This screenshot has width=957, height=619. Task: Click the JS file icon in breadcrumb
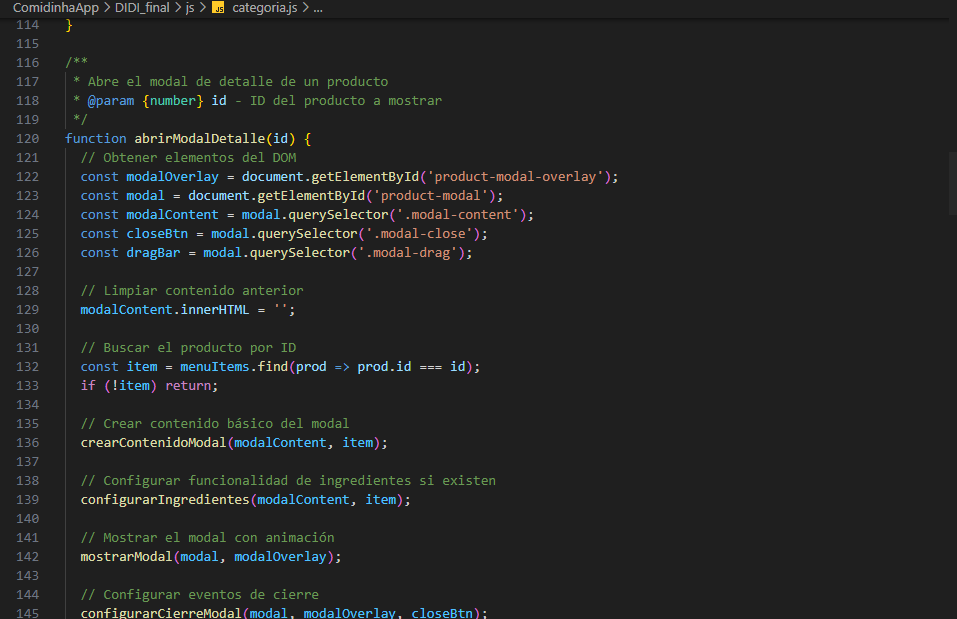pos(218,7)
